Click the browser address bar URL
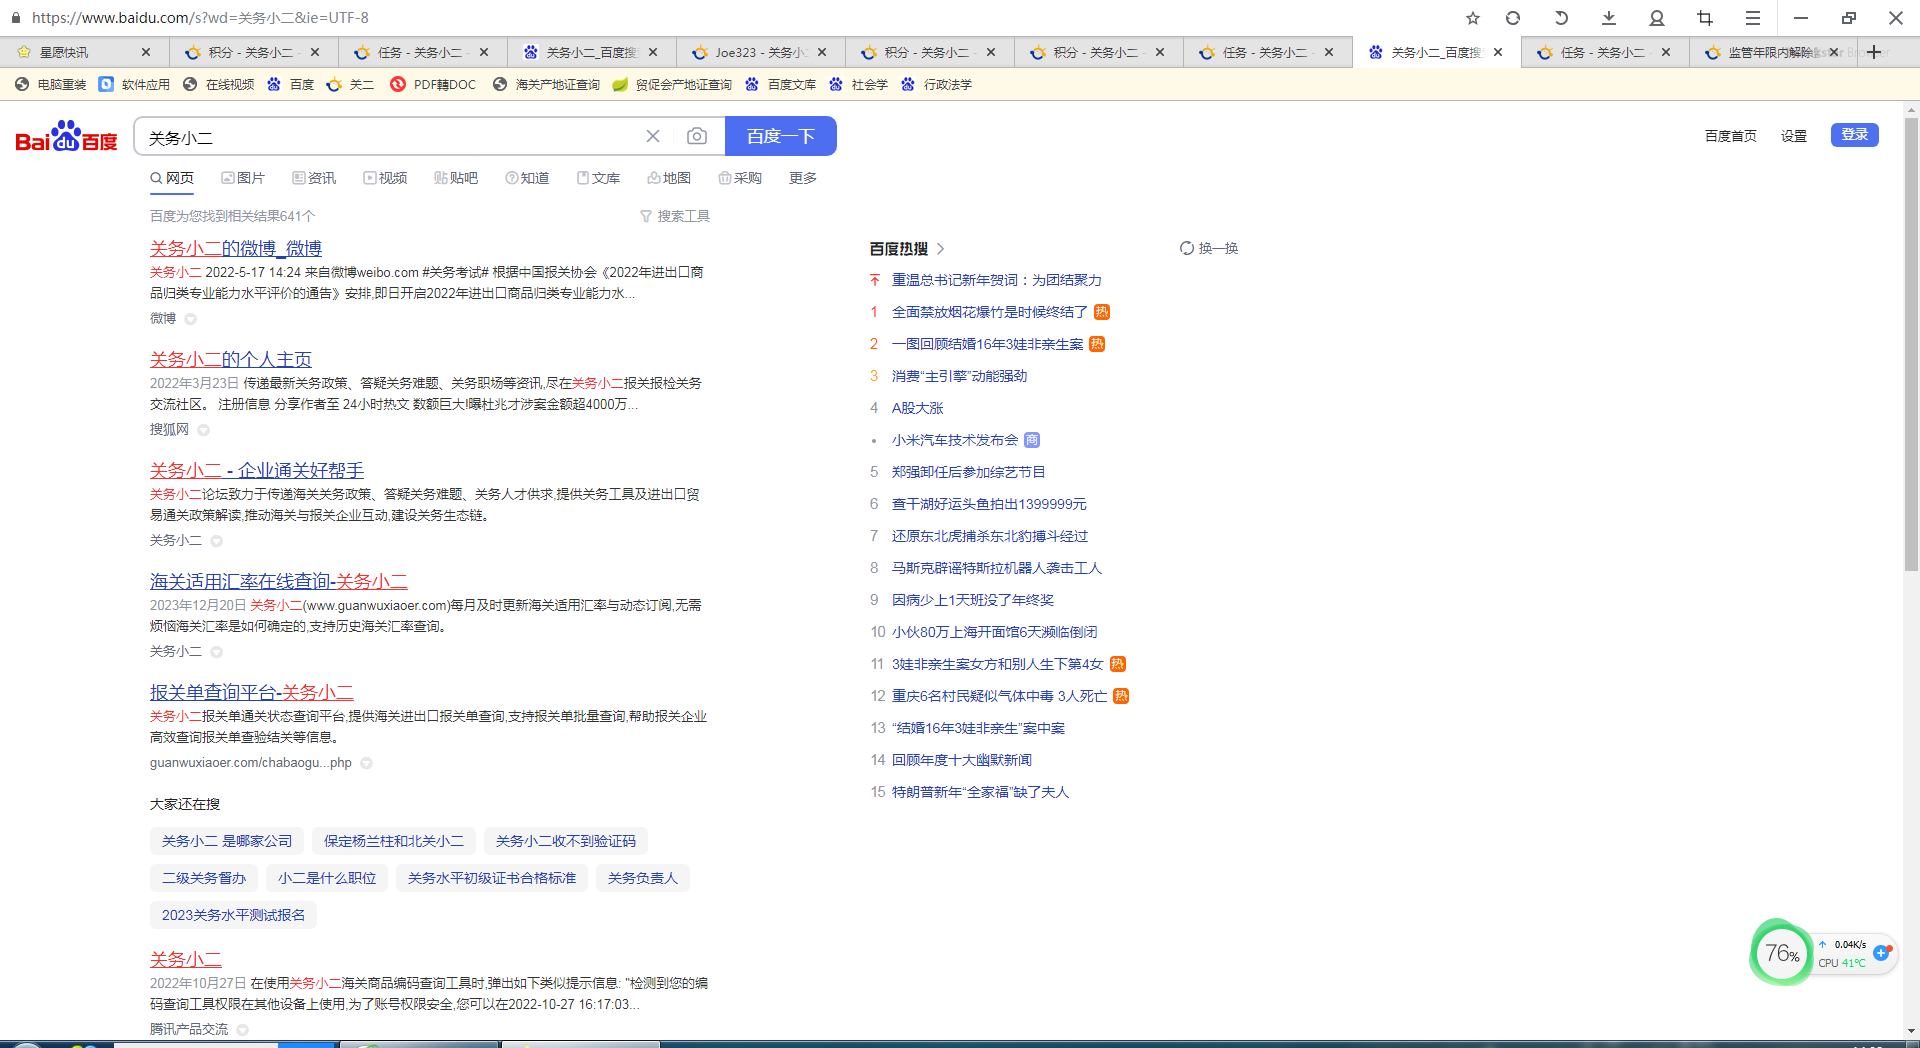This screenshot has height=1048, width=1920. (200, 18)
